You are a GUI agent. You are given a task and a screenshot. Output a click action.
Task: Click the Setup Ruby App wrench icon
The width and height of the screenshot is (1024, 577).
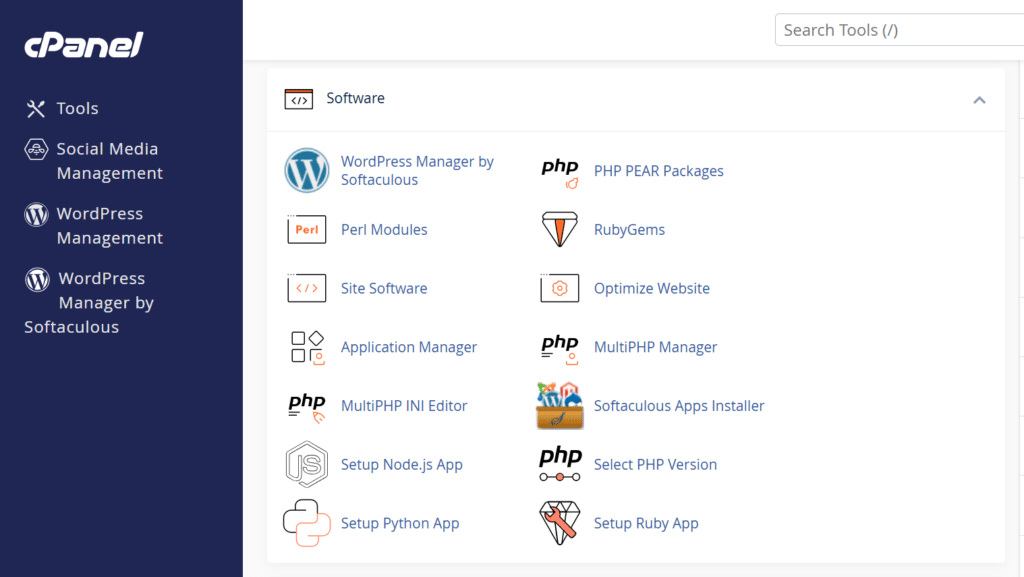point(559,523)
